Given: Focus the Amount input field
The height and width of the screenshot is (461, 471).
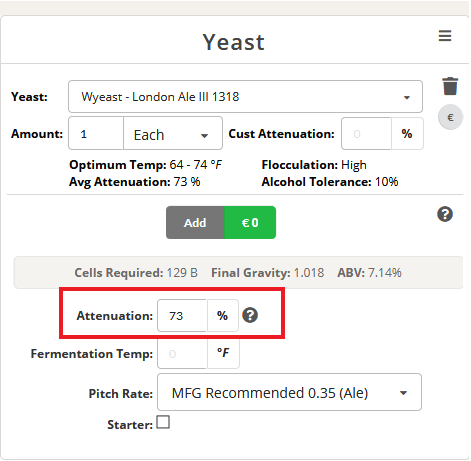Looking at the screenshot, I should (96, 134).
